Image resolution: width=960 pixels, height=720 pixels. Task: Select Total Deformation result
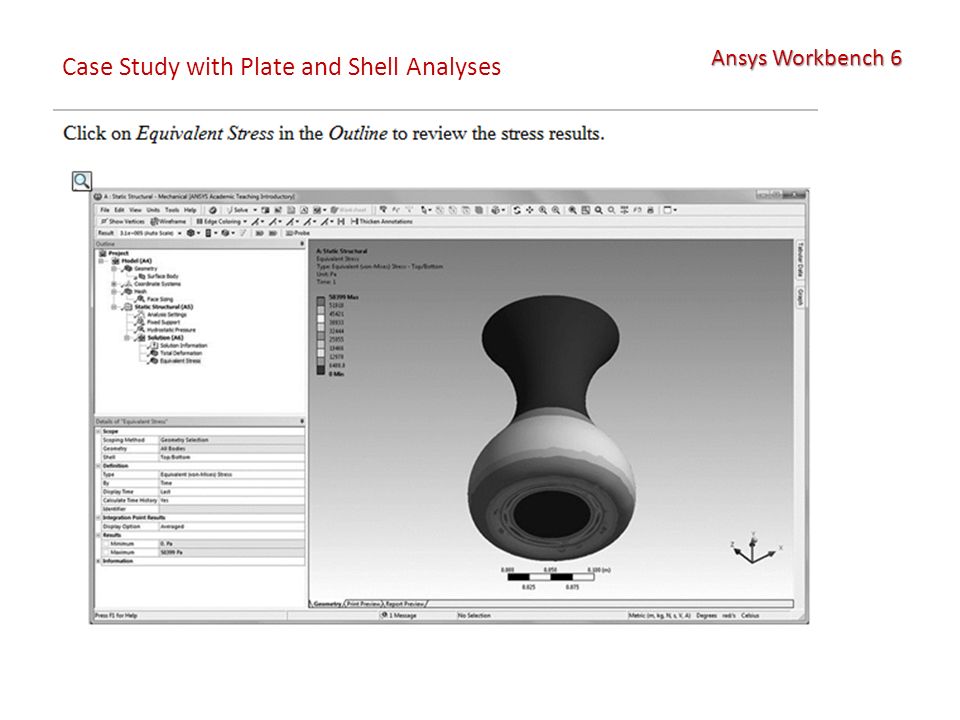point(181,353)
